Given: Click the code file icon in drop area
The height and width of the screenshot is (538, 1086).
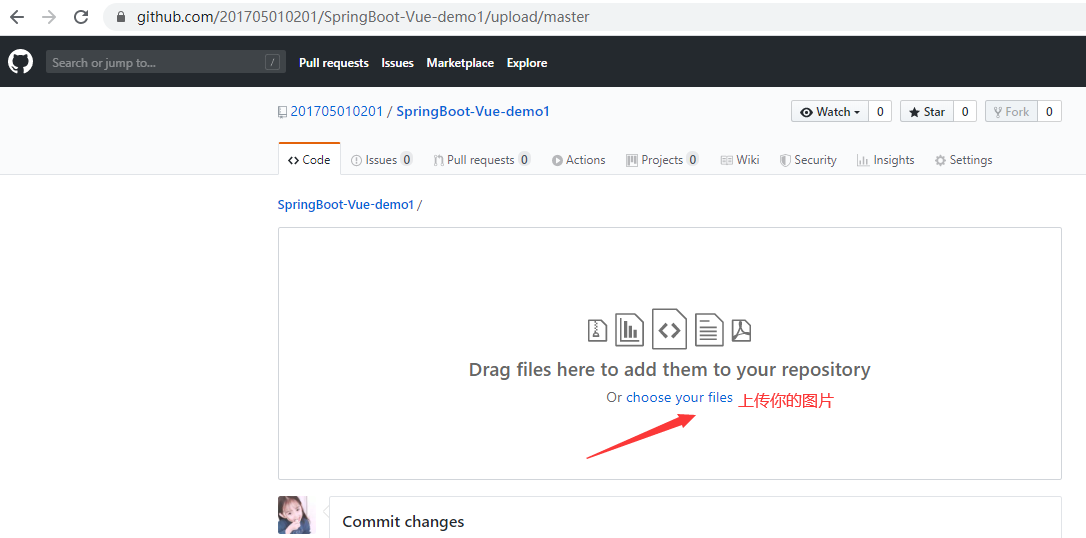Looking at the screenshot, I should [x=670, y=328].
